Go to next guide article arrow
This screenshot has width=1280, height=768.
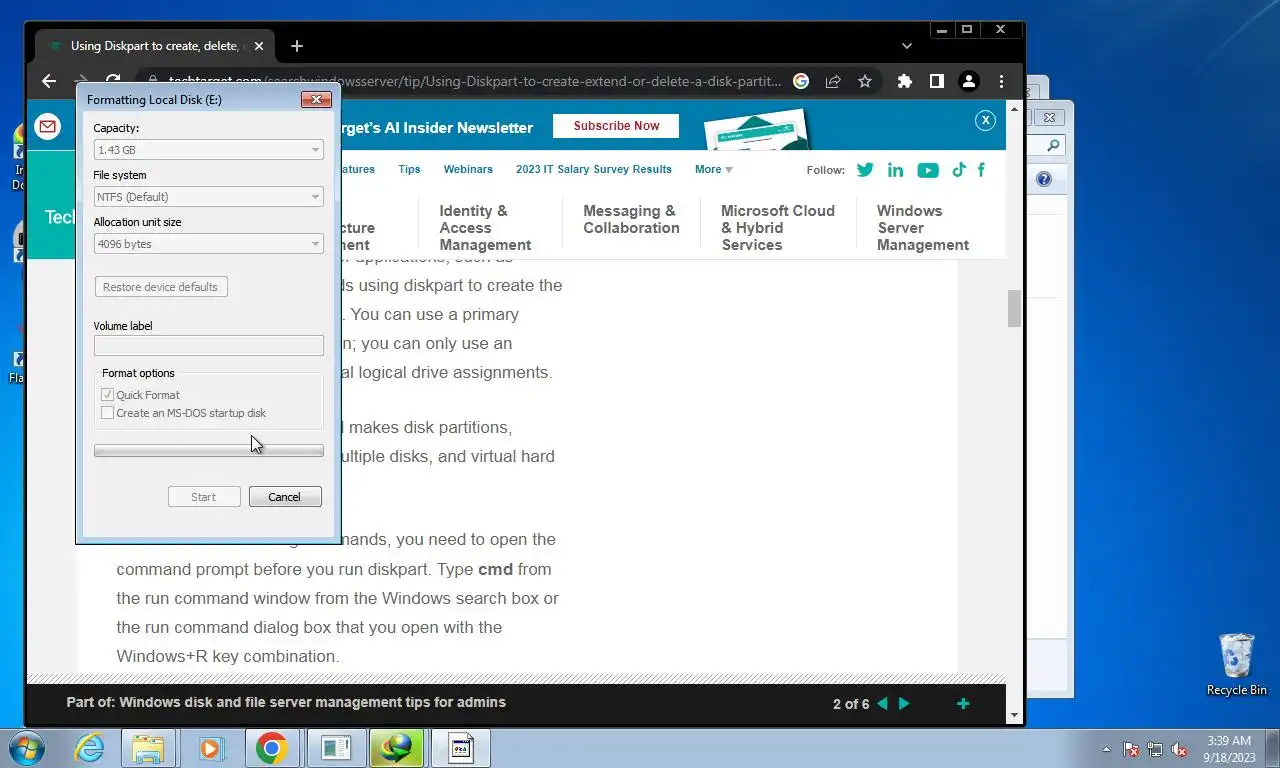point(904,703)
